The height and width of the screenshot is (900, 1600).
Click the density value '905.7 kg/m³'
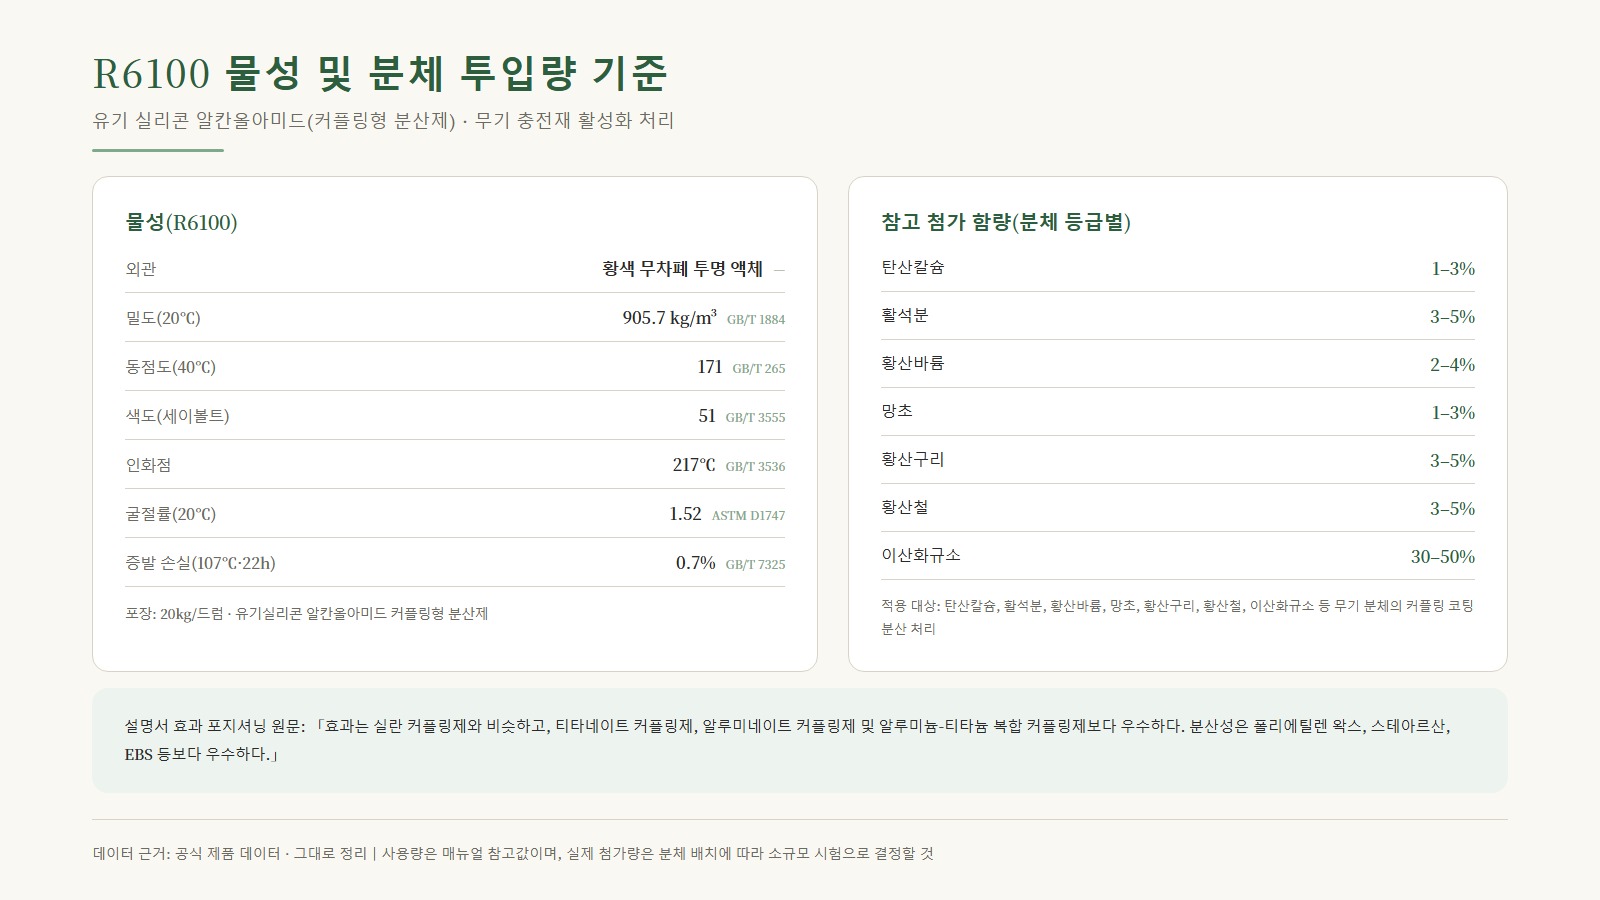(669, 318)
